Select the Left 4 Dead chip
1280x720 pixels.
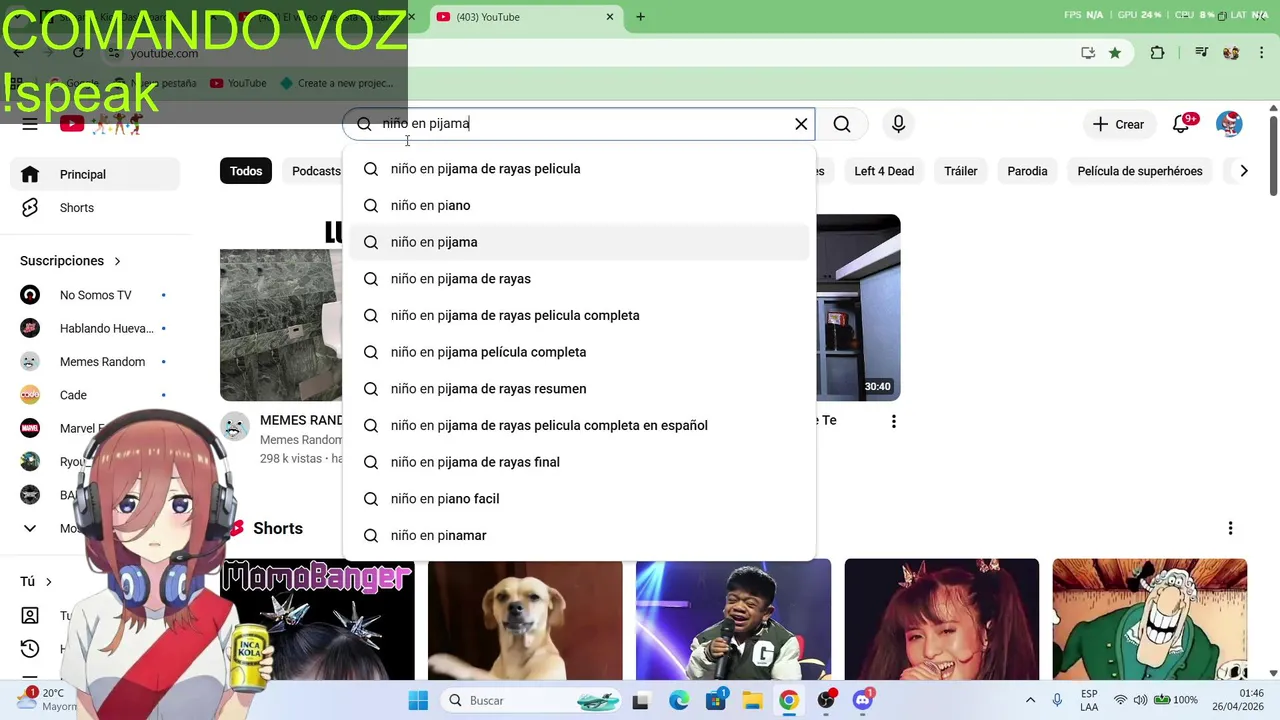pyautogui.click(x=884, y=171)
